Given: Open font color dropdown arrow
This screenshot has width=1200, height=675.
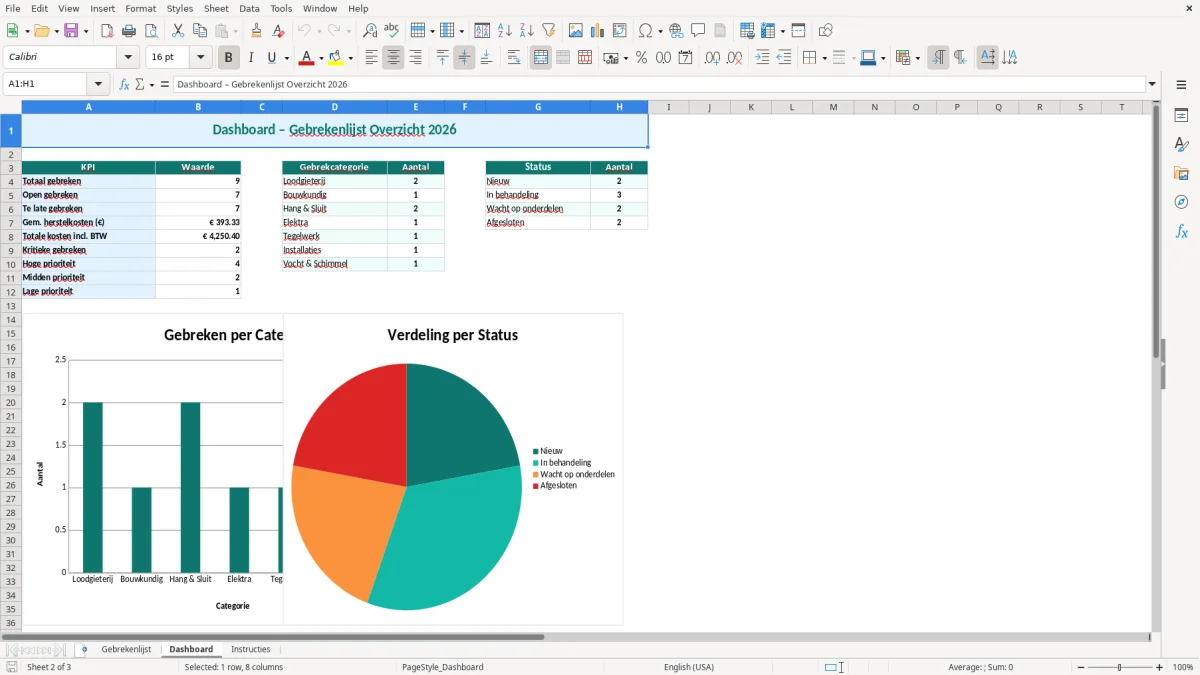Looking at the screenshot, I should click(x=321, y=58).
